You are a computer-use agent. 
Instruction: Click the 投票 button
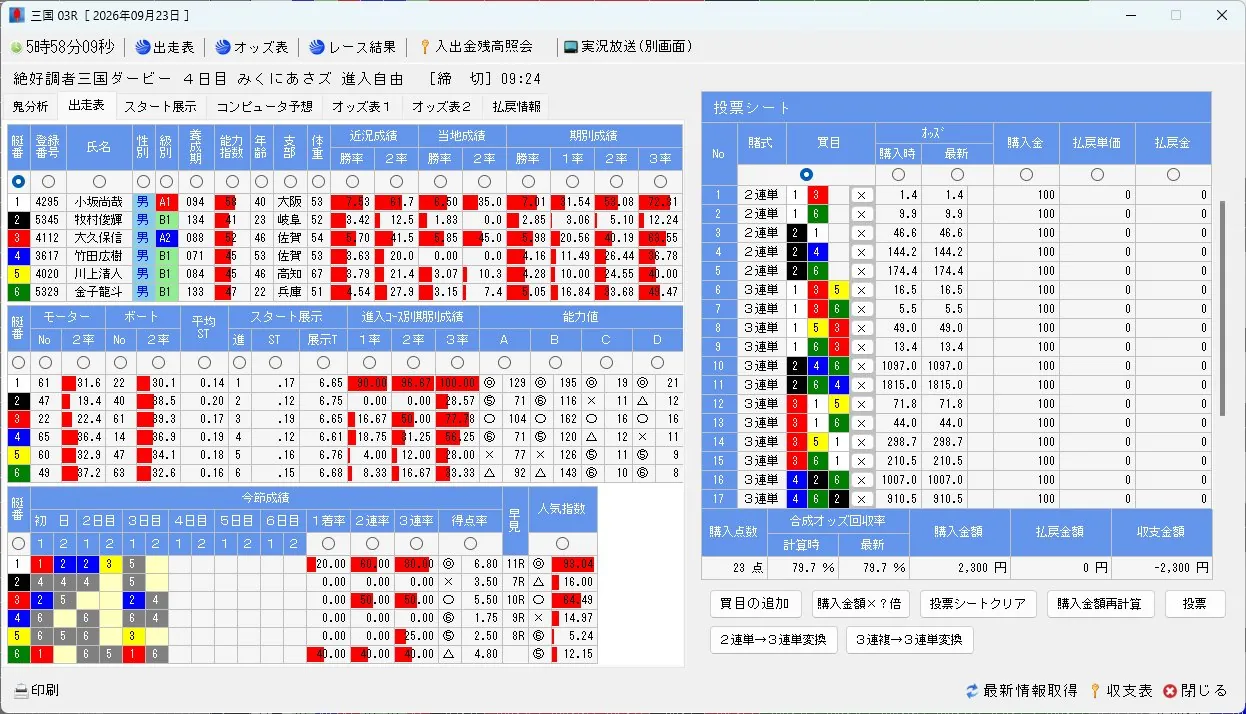coord(1194,604)
